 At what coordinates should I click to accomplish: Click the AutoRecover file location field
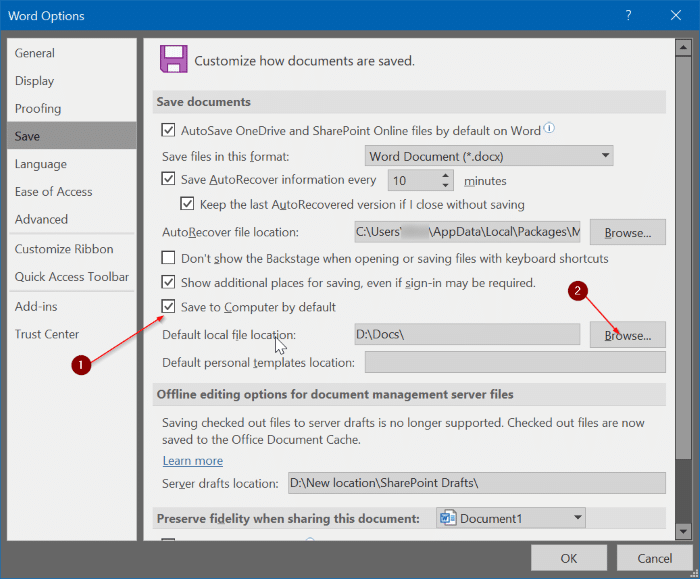point(467,232)
